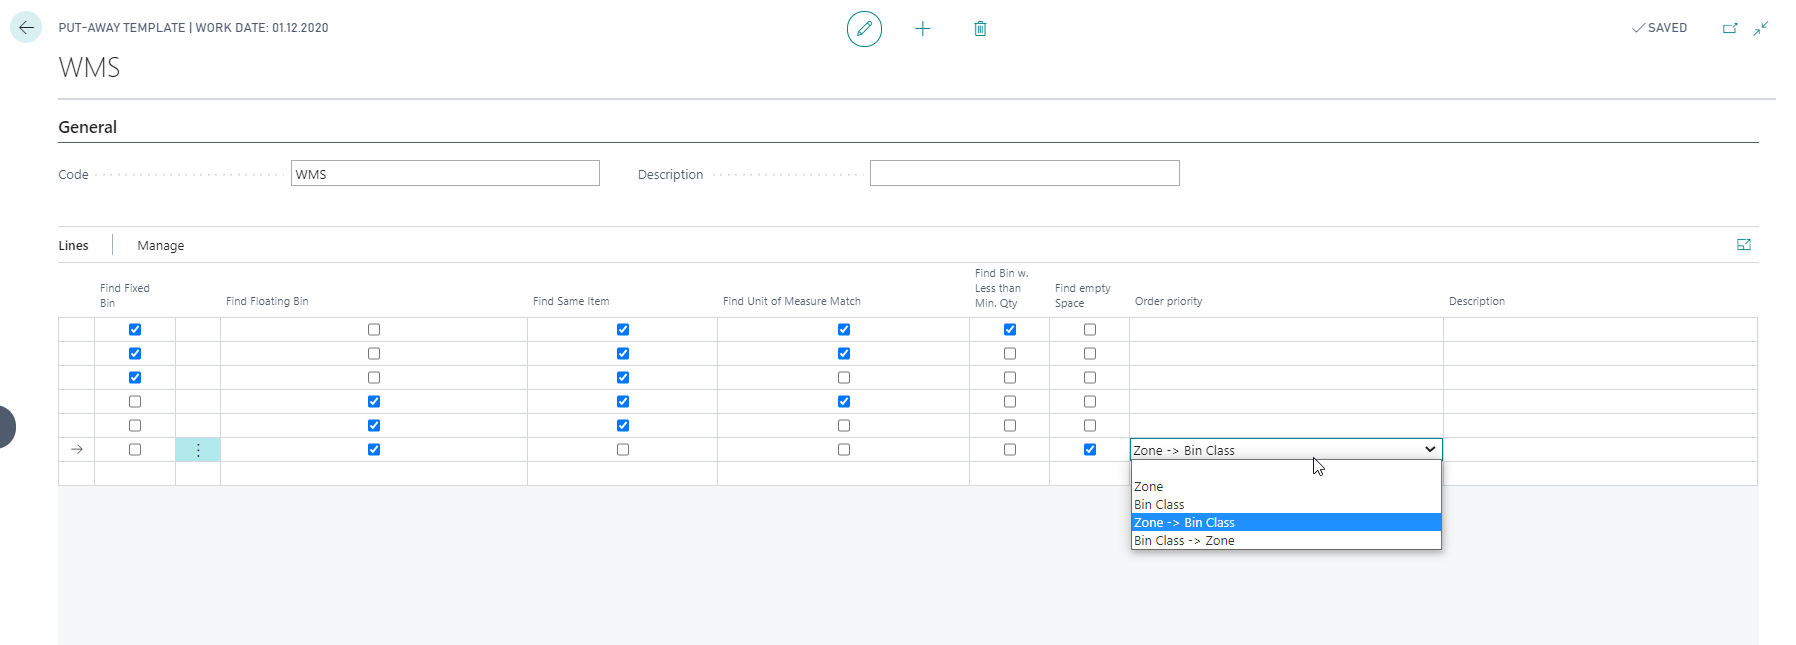Click the 'Find Same Item' column header
1796x645 pixels.
click(x=571, y=301)
